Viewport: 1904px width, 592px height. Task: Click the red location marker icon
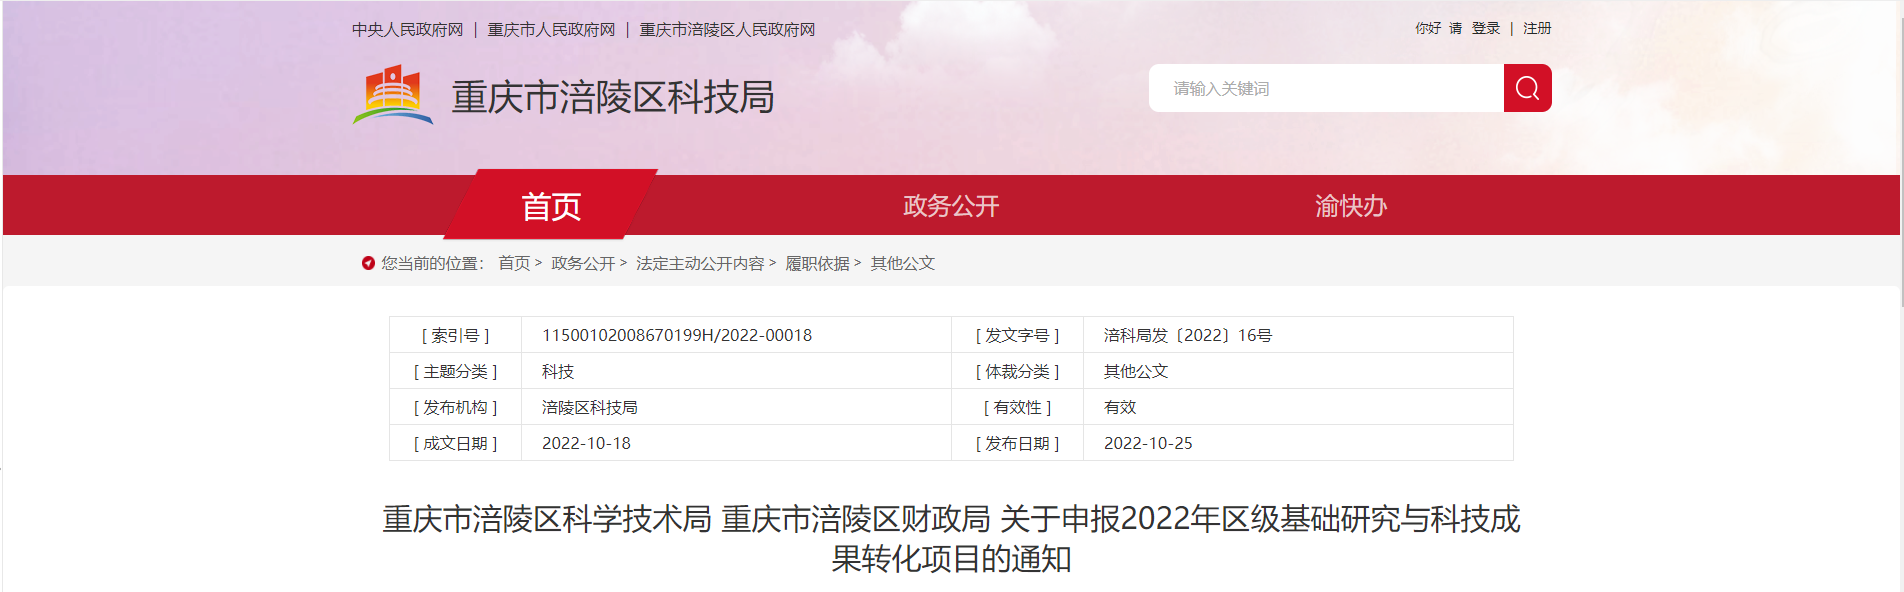[368, 263]
